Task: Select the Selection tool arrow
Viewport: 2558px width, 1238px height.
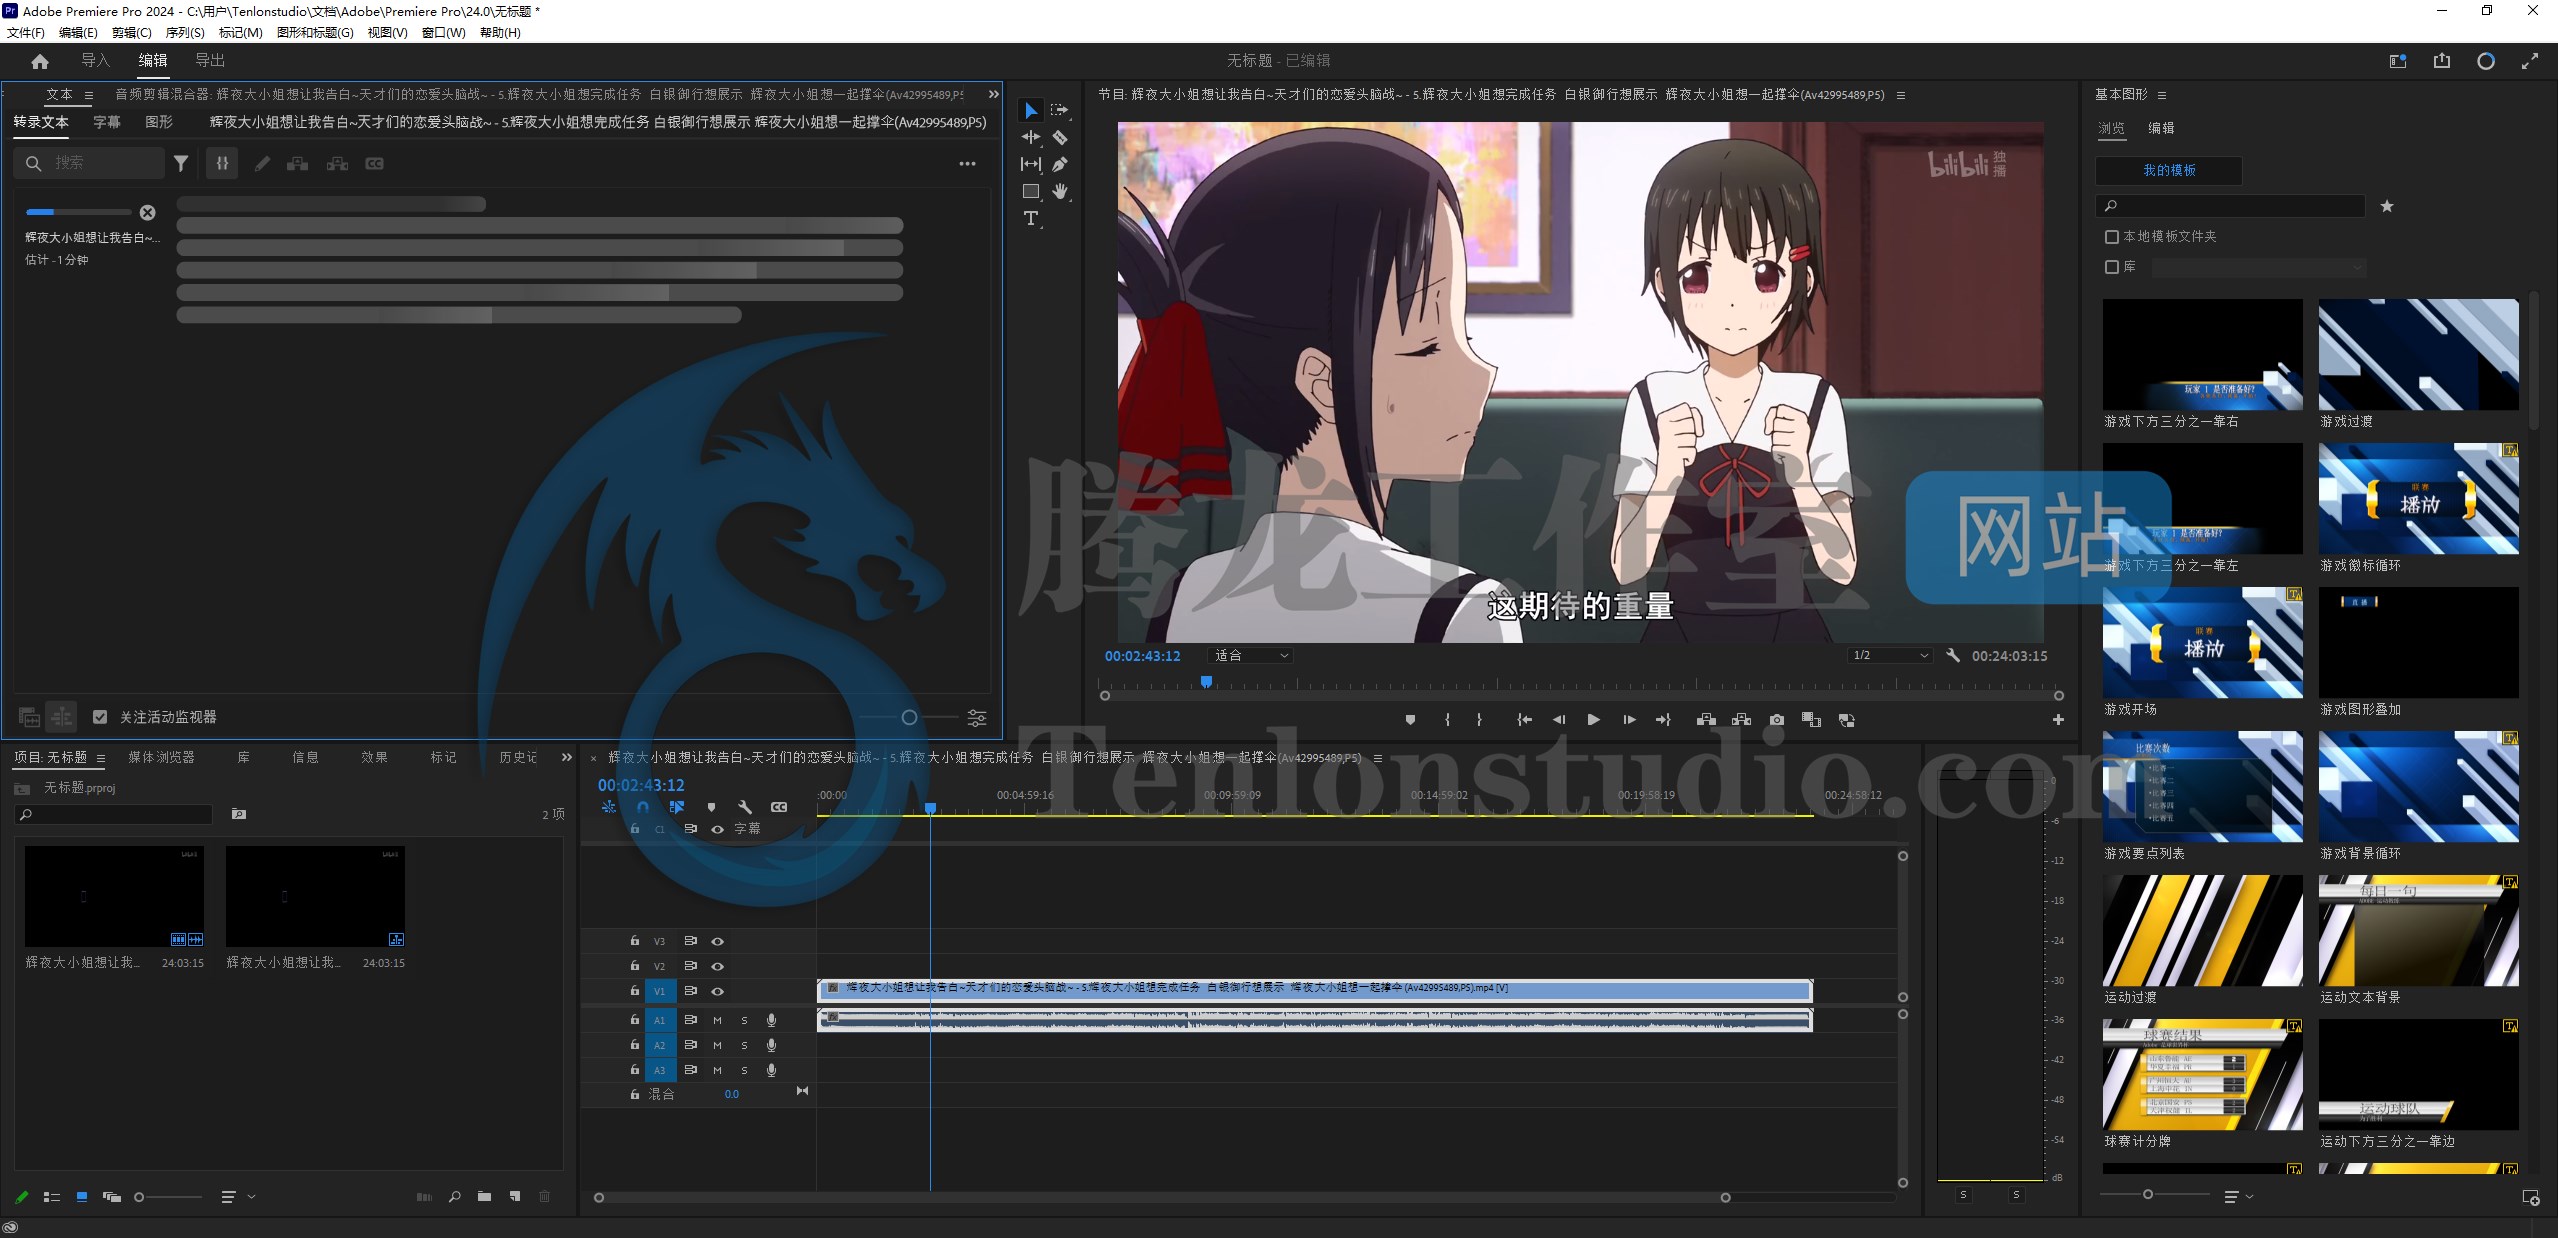Action: 1031,110
